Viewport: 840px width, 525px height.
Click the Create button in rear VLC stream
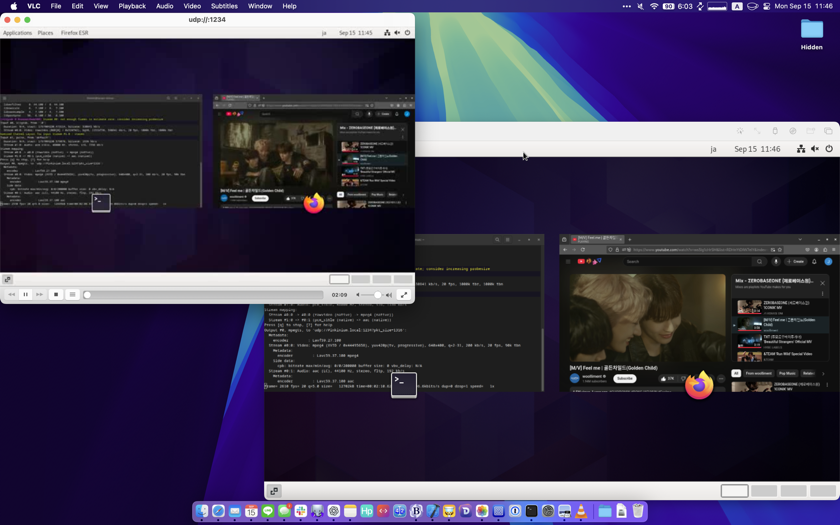795,261
